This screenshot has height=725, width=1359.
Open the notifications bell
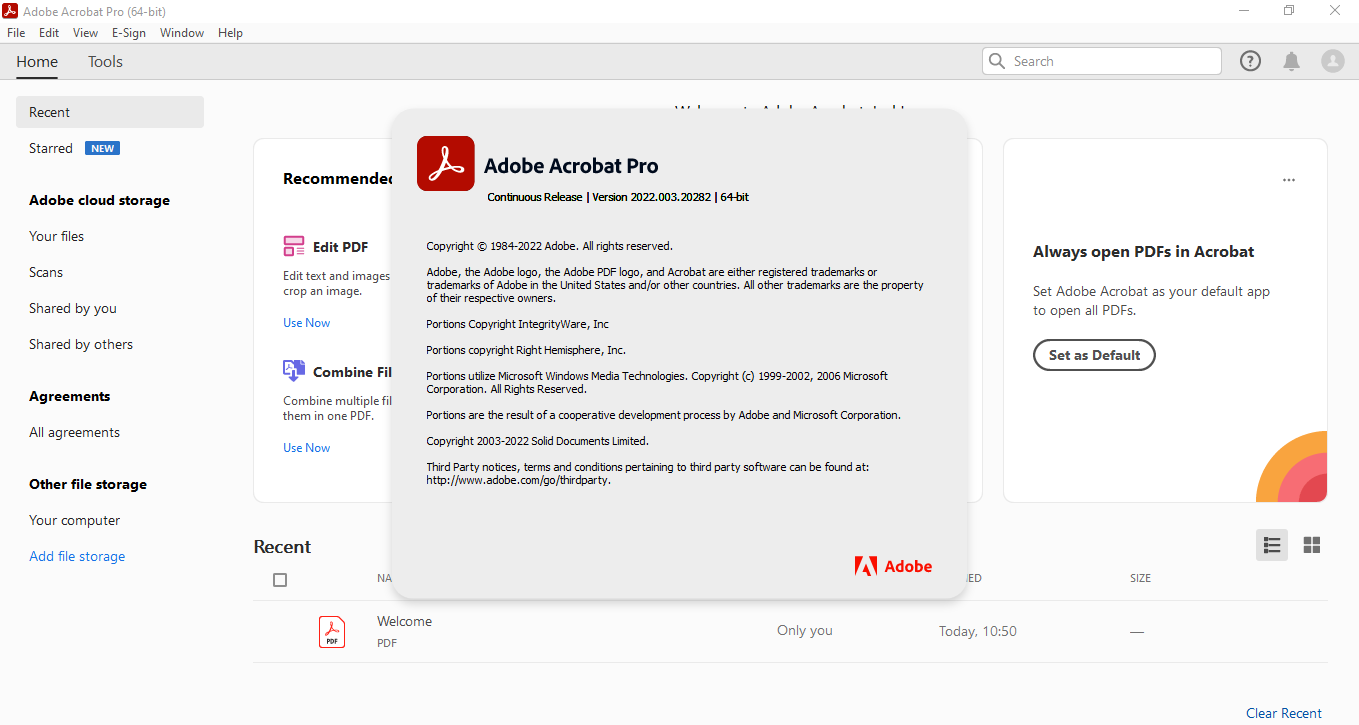click(x=1292, y=61)
